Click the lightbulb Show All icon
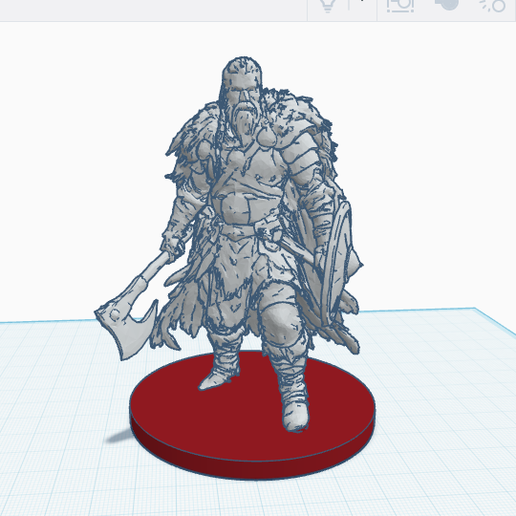 coord(328,5)
